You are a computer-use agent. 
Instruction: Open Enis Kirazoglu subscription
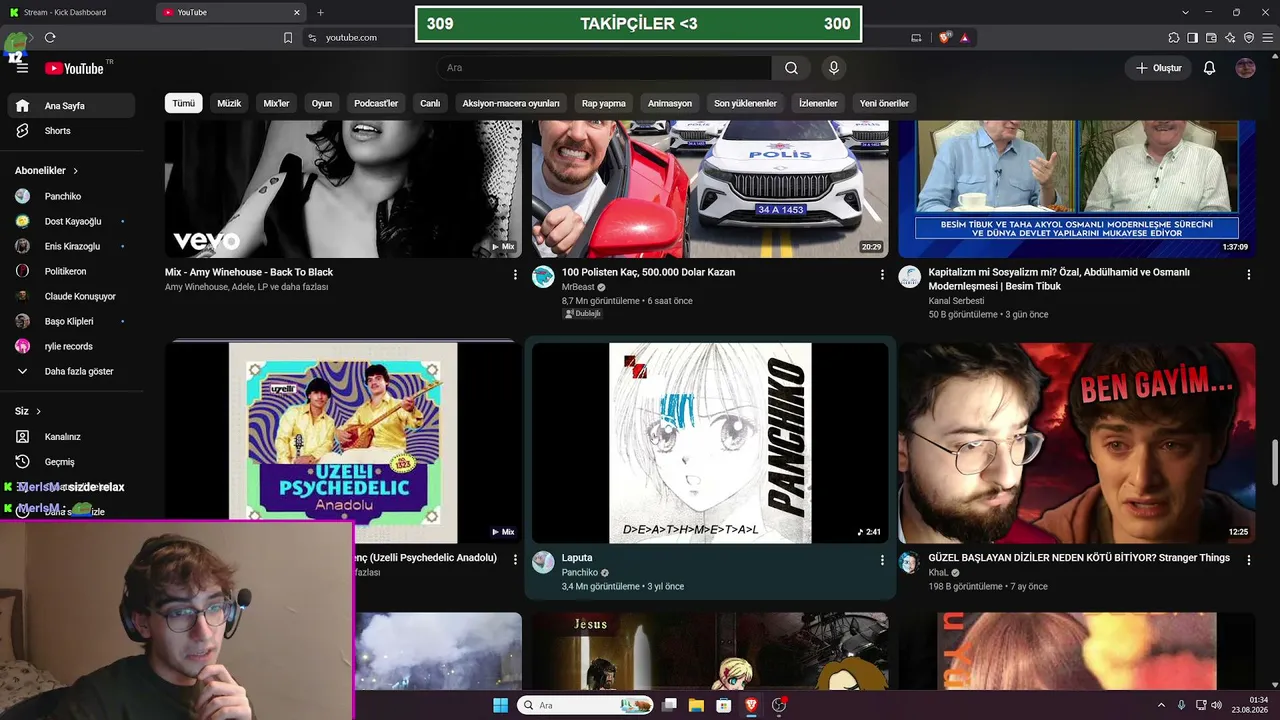tap(71, 246)
